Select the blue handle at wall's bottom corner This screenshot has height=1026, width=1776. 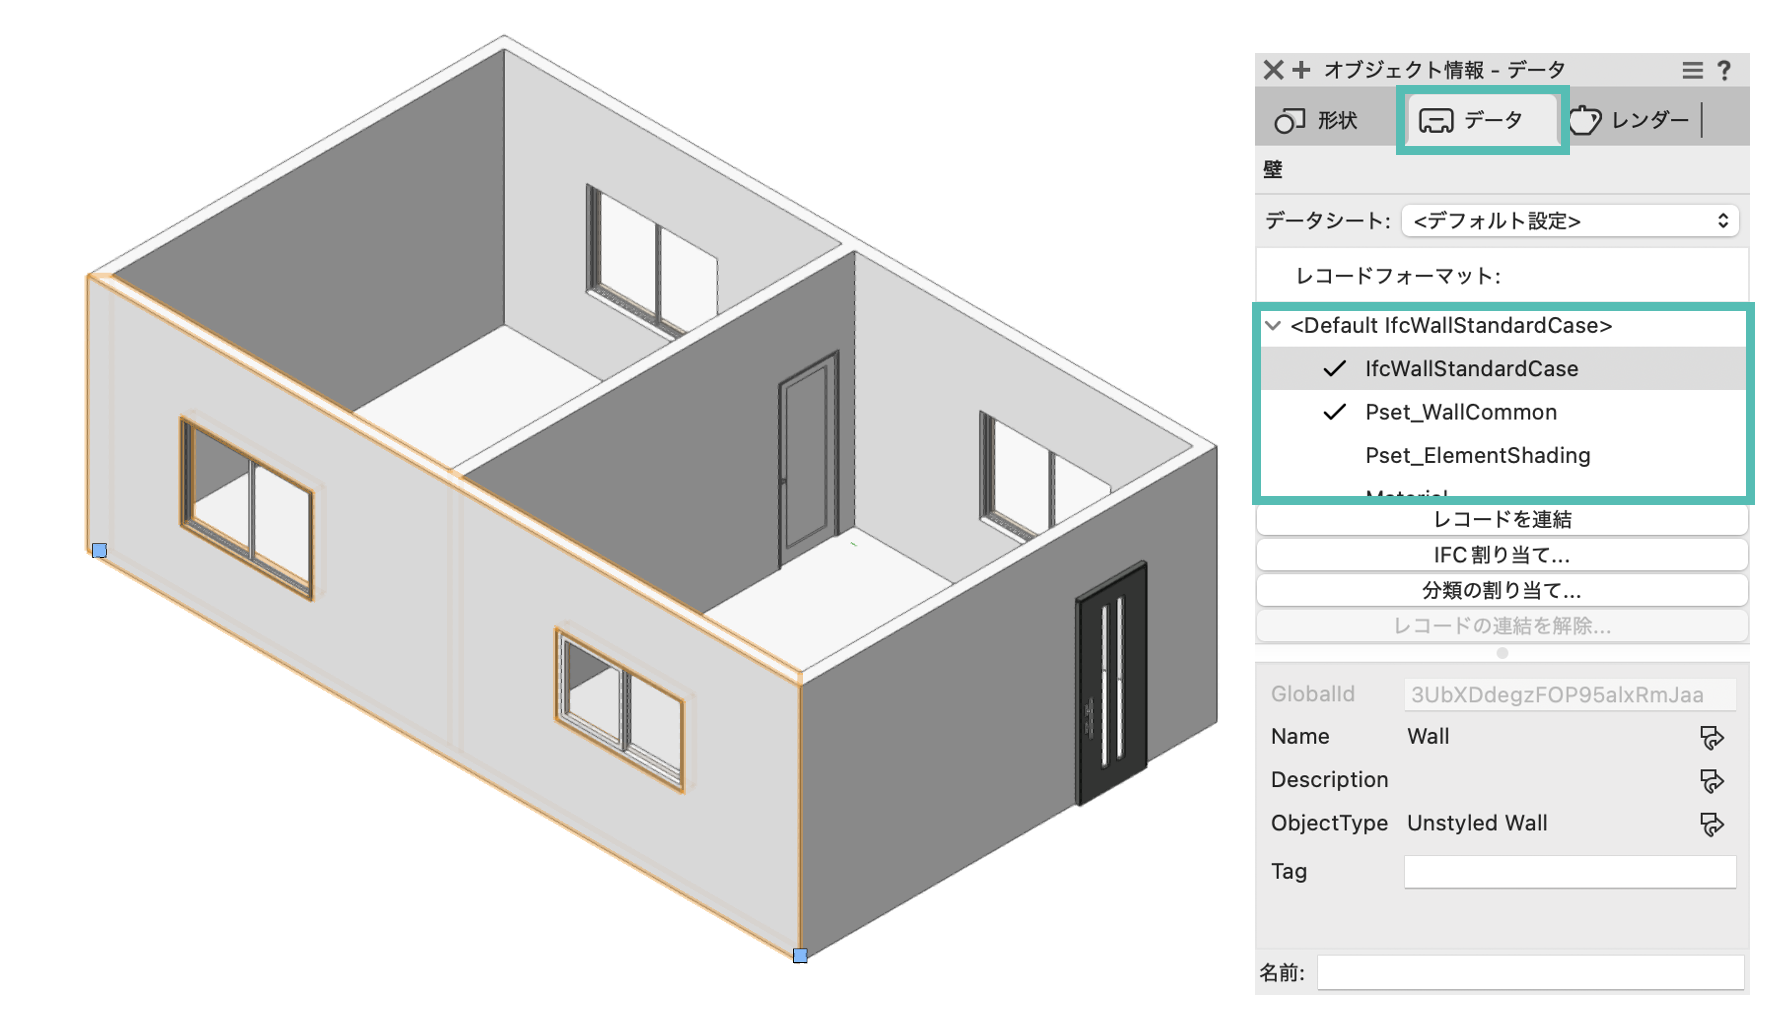click(800, 955)
